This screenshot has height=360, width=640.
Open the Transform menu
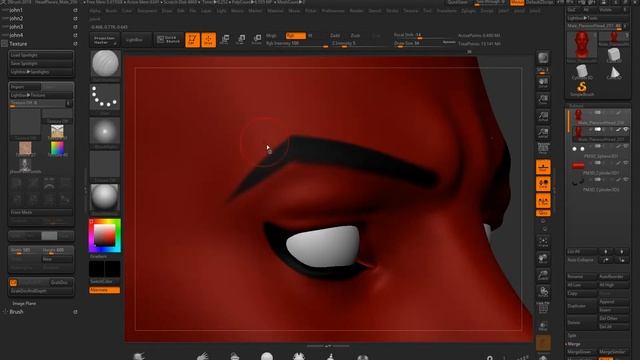[x=447, y=11]
